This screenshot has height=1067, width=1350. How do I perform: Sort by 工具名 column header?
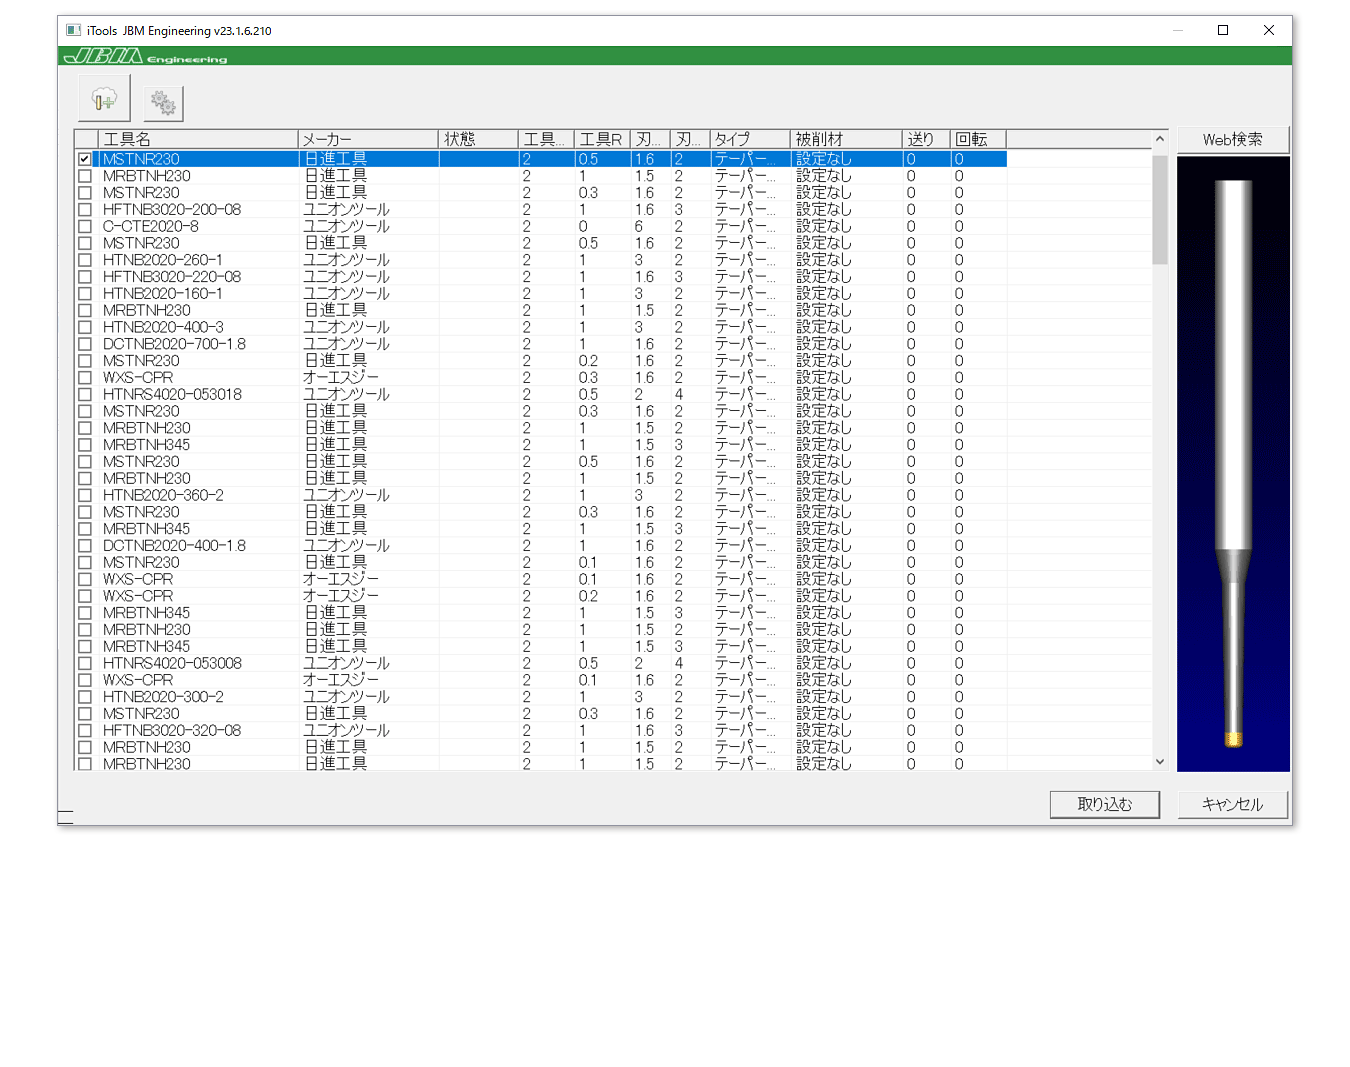point(198,139)
